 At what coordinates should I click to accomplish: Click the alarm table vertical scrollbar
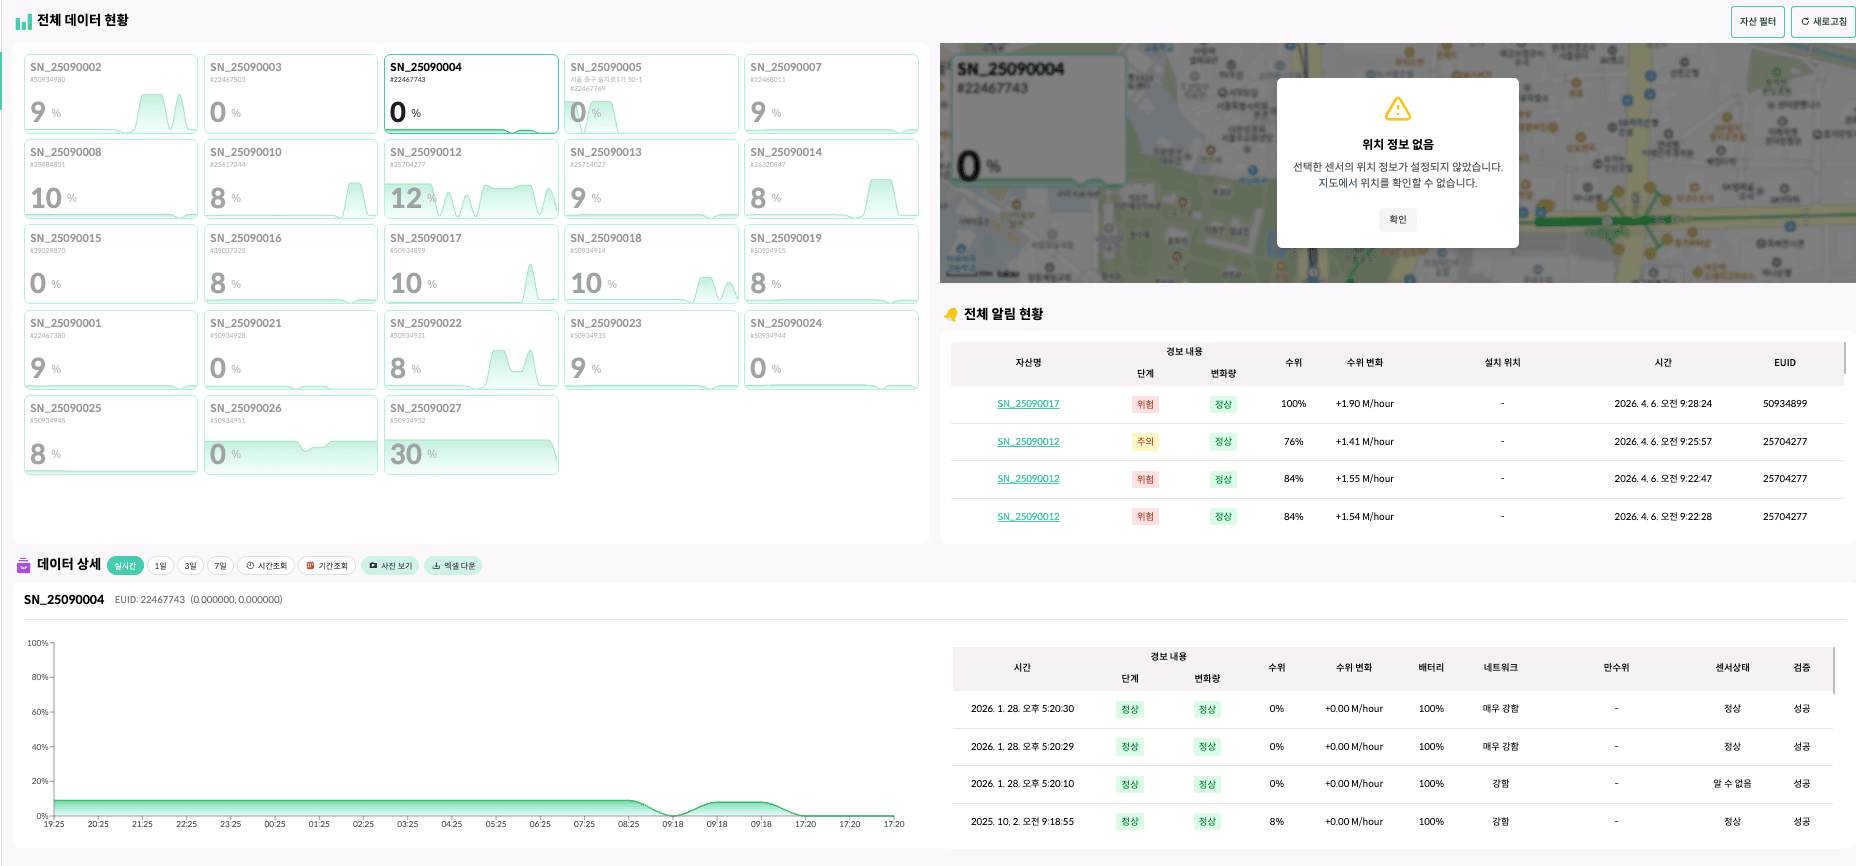click(1844, 358)
